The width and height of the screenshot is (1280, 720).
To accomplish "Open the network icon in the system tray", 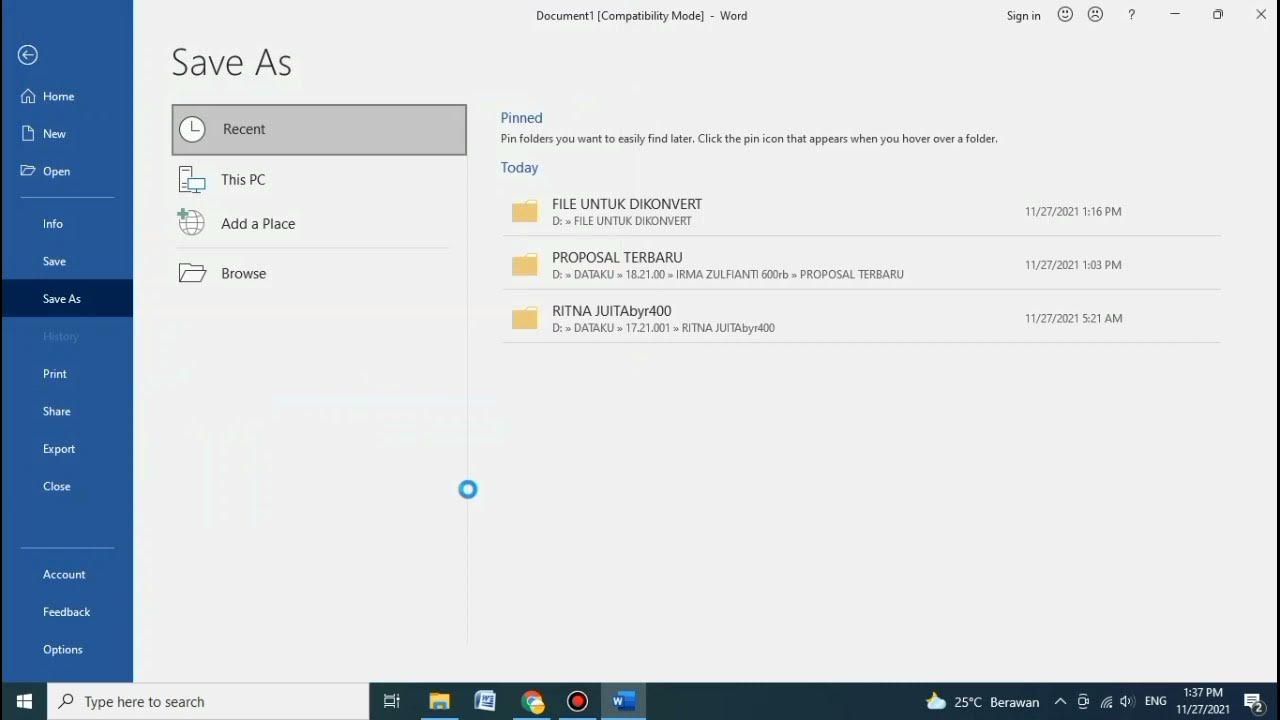I will click(x=1106, y=702).
